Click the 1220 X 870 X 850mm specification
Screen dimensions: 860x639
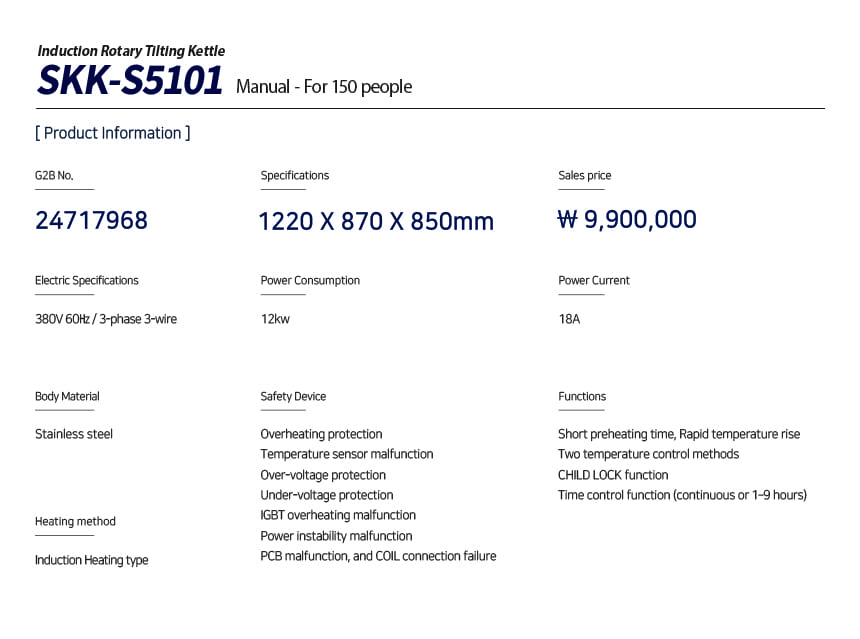(376, 221)
